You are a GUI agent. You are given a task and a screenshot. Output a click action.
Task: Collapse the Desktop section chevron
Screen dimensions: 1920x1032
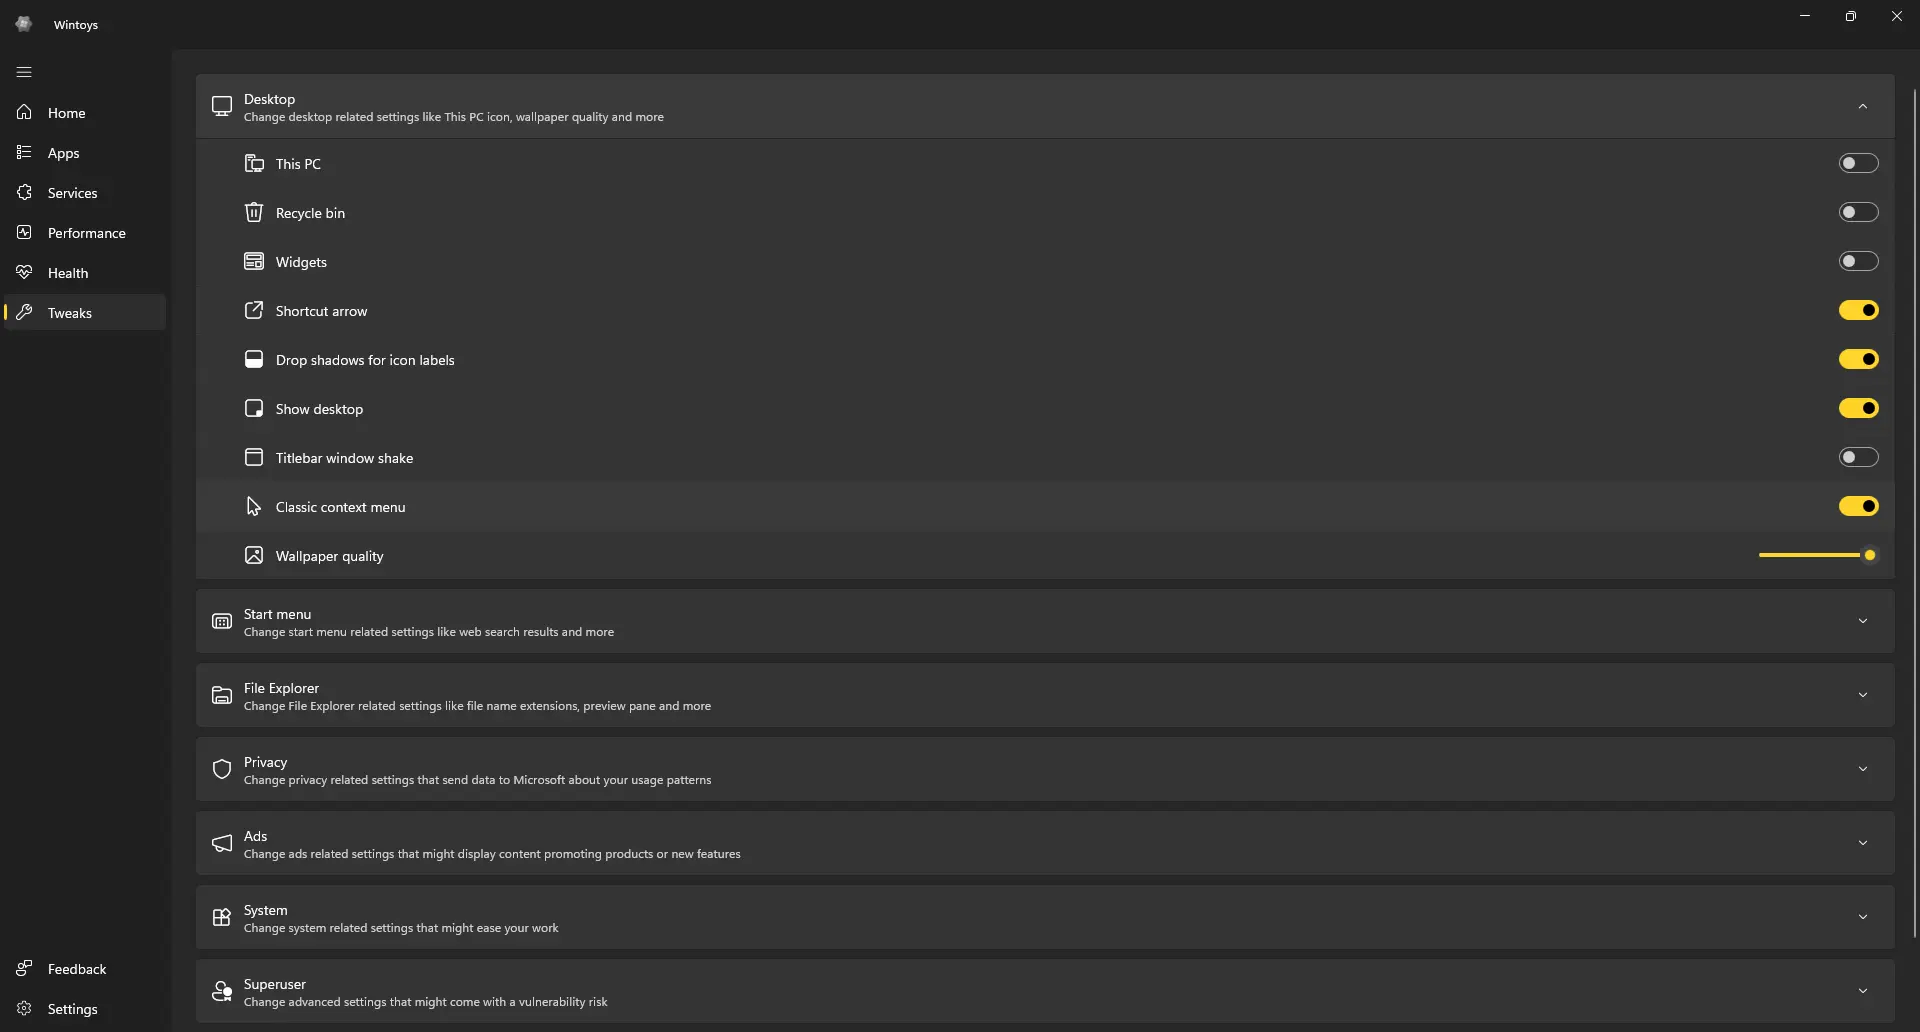pyautogui.click(x=1862, y=106)
